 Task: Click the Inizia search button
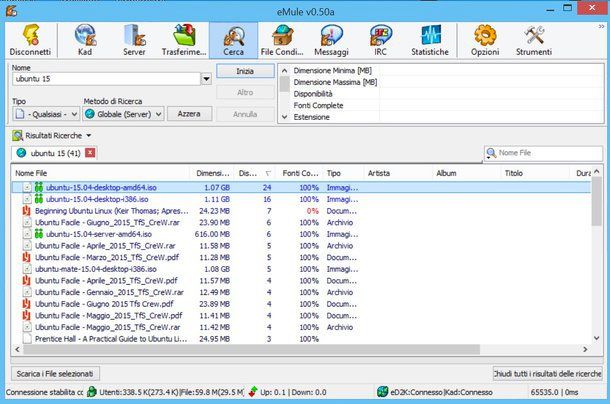tap(245, 71)
